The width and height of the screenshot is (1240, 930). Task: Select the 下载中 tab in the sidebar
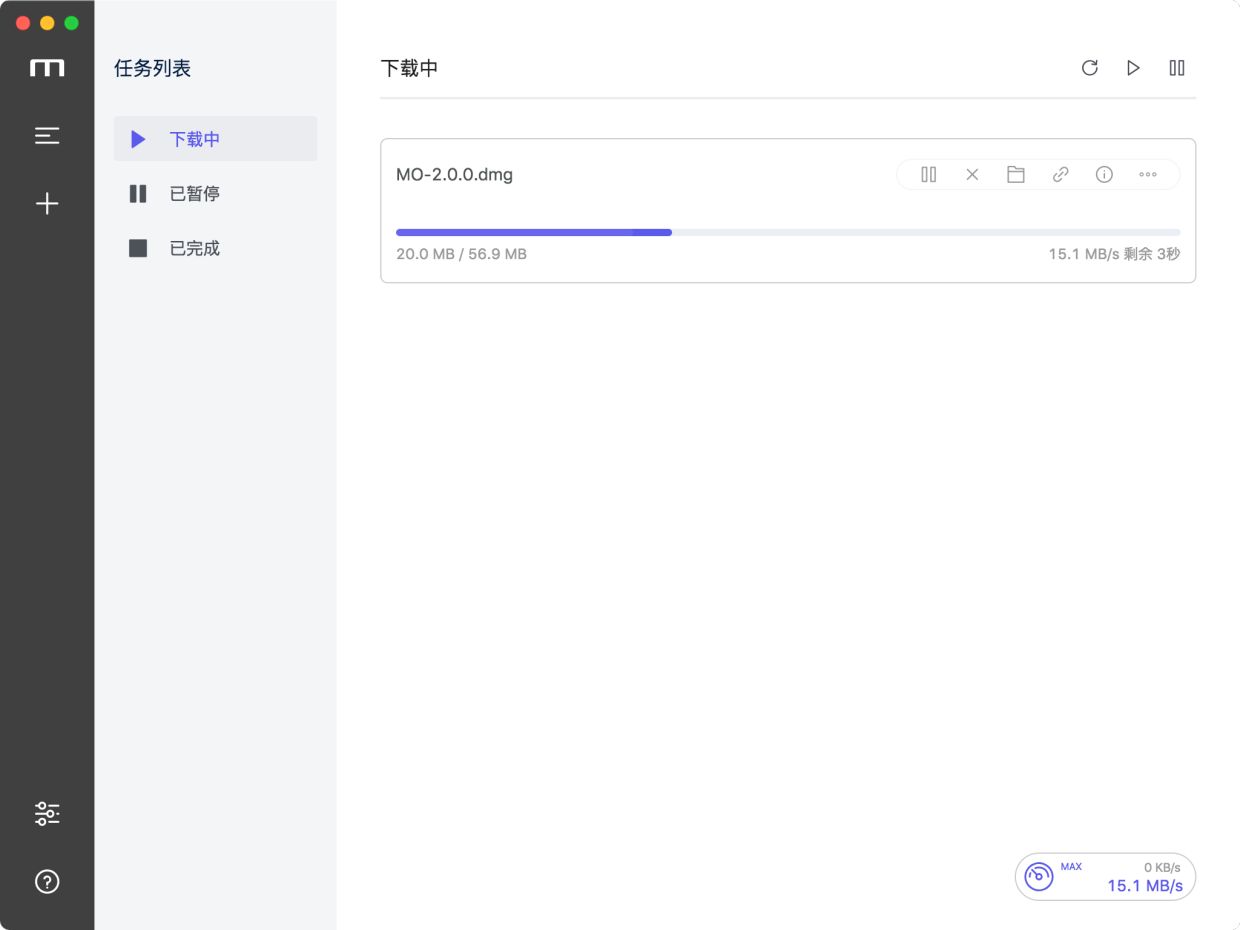pyautogui.click(x=215, y=139)
